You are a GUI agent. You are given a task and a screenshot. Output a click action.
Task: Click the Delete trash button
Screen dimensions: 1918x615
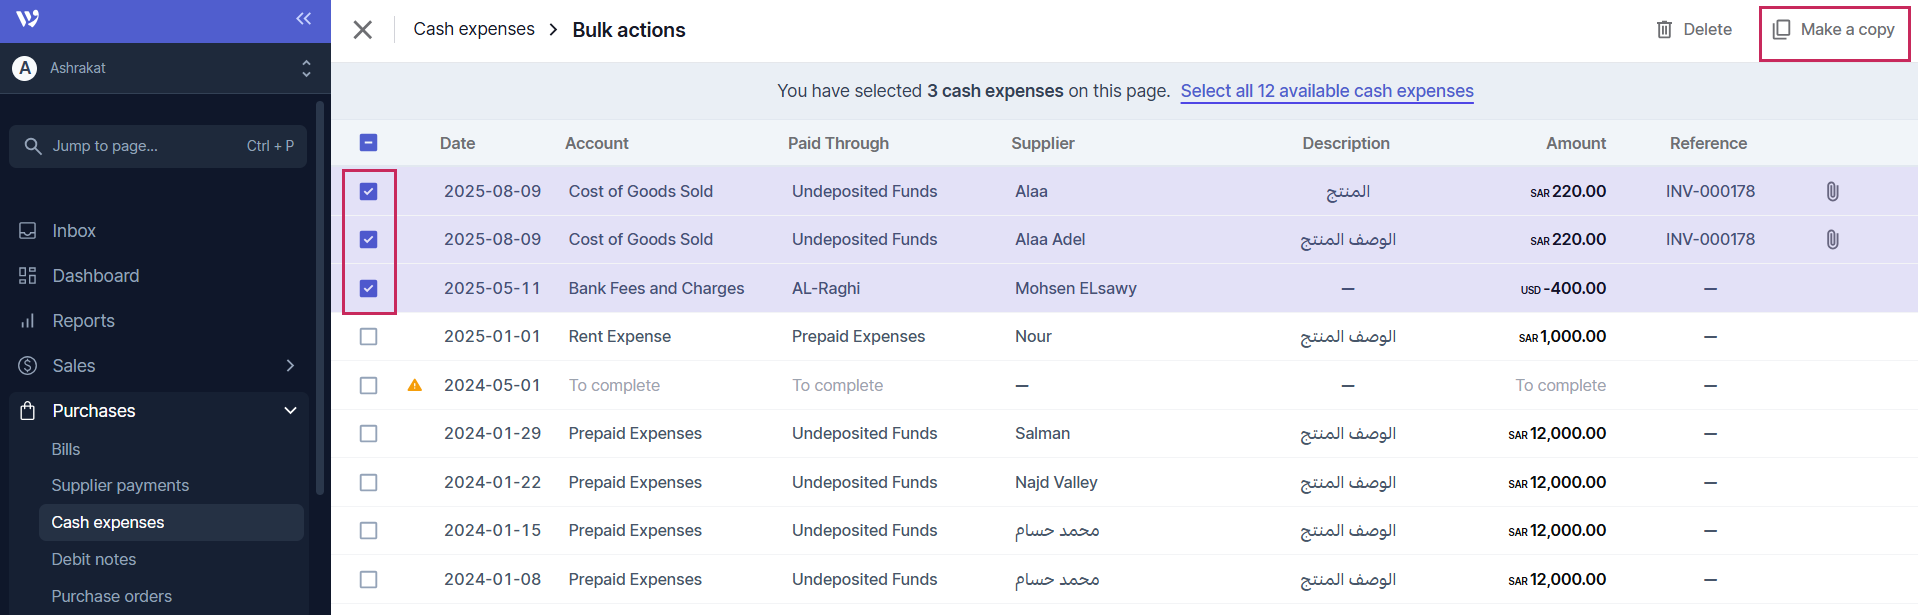(x=1694, y=30)
